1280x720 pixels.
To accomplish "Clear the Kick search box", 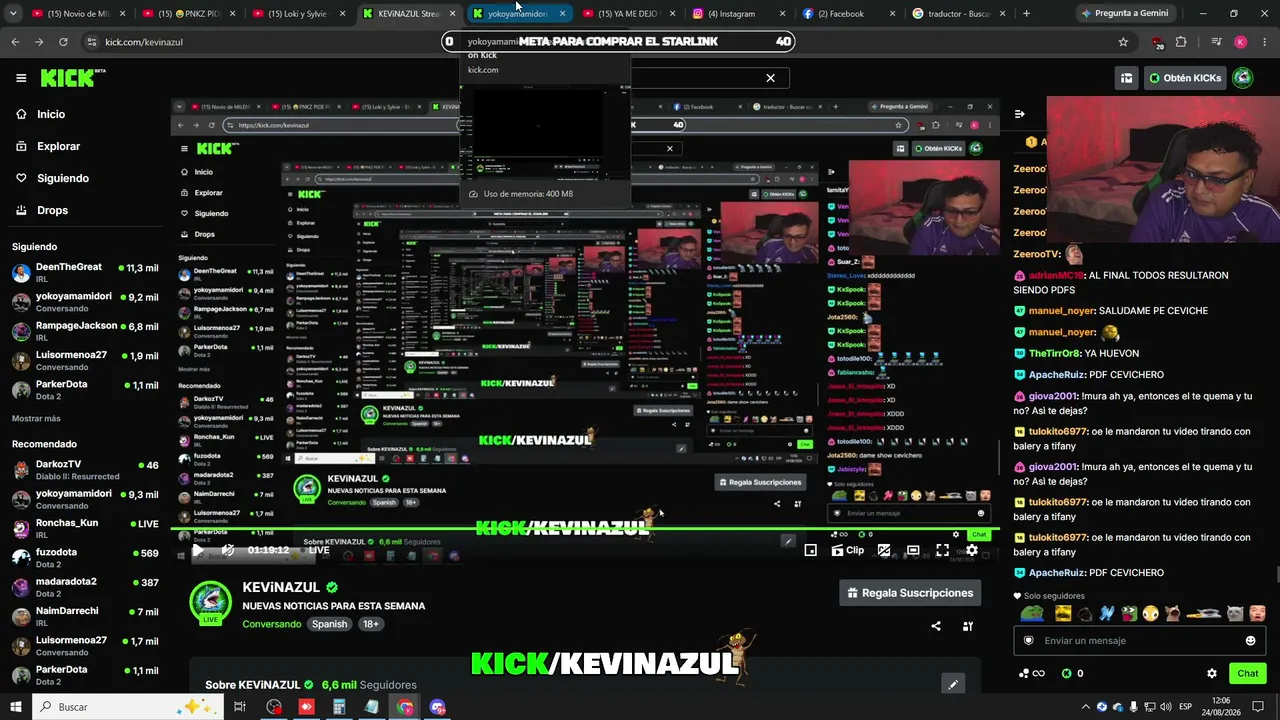I will pyautogui.click(x=770, y=78).
